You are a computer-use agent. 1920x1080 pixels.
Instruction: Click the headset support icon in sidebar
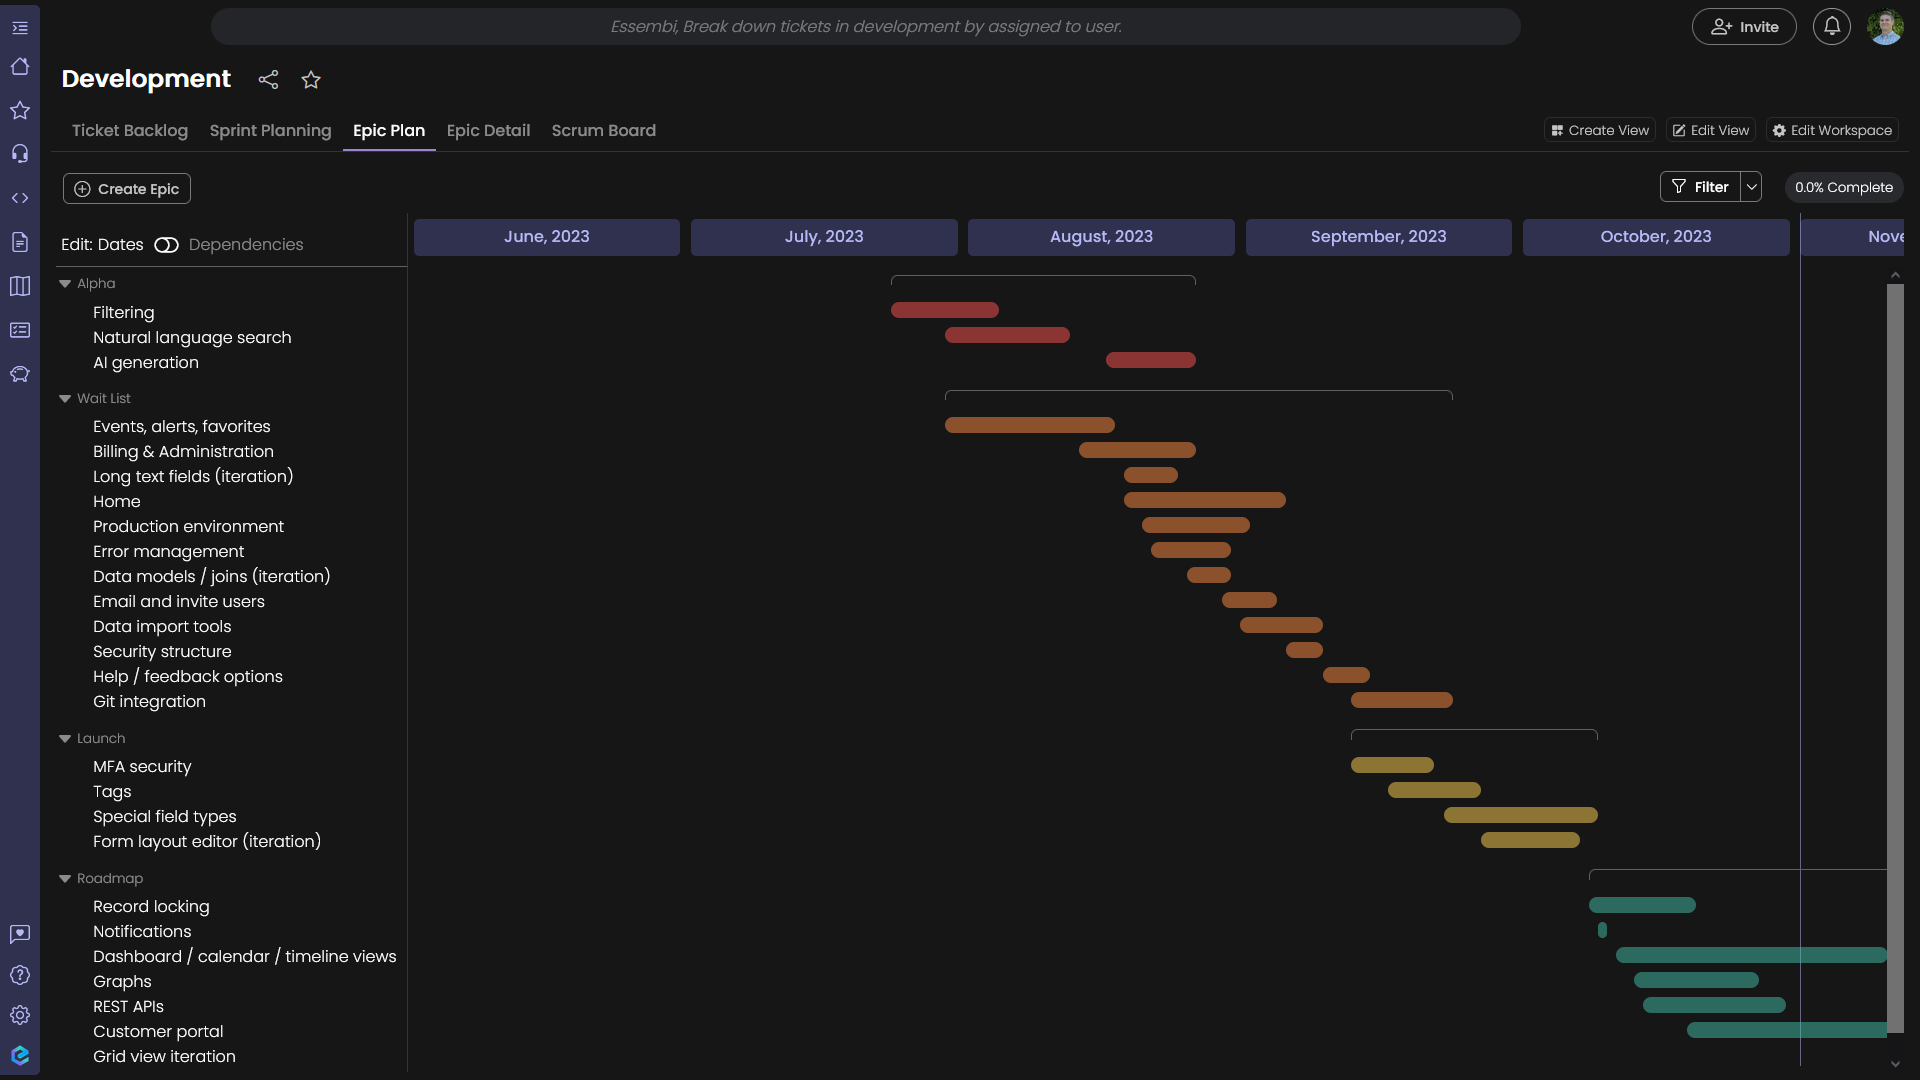coord(20,154)
